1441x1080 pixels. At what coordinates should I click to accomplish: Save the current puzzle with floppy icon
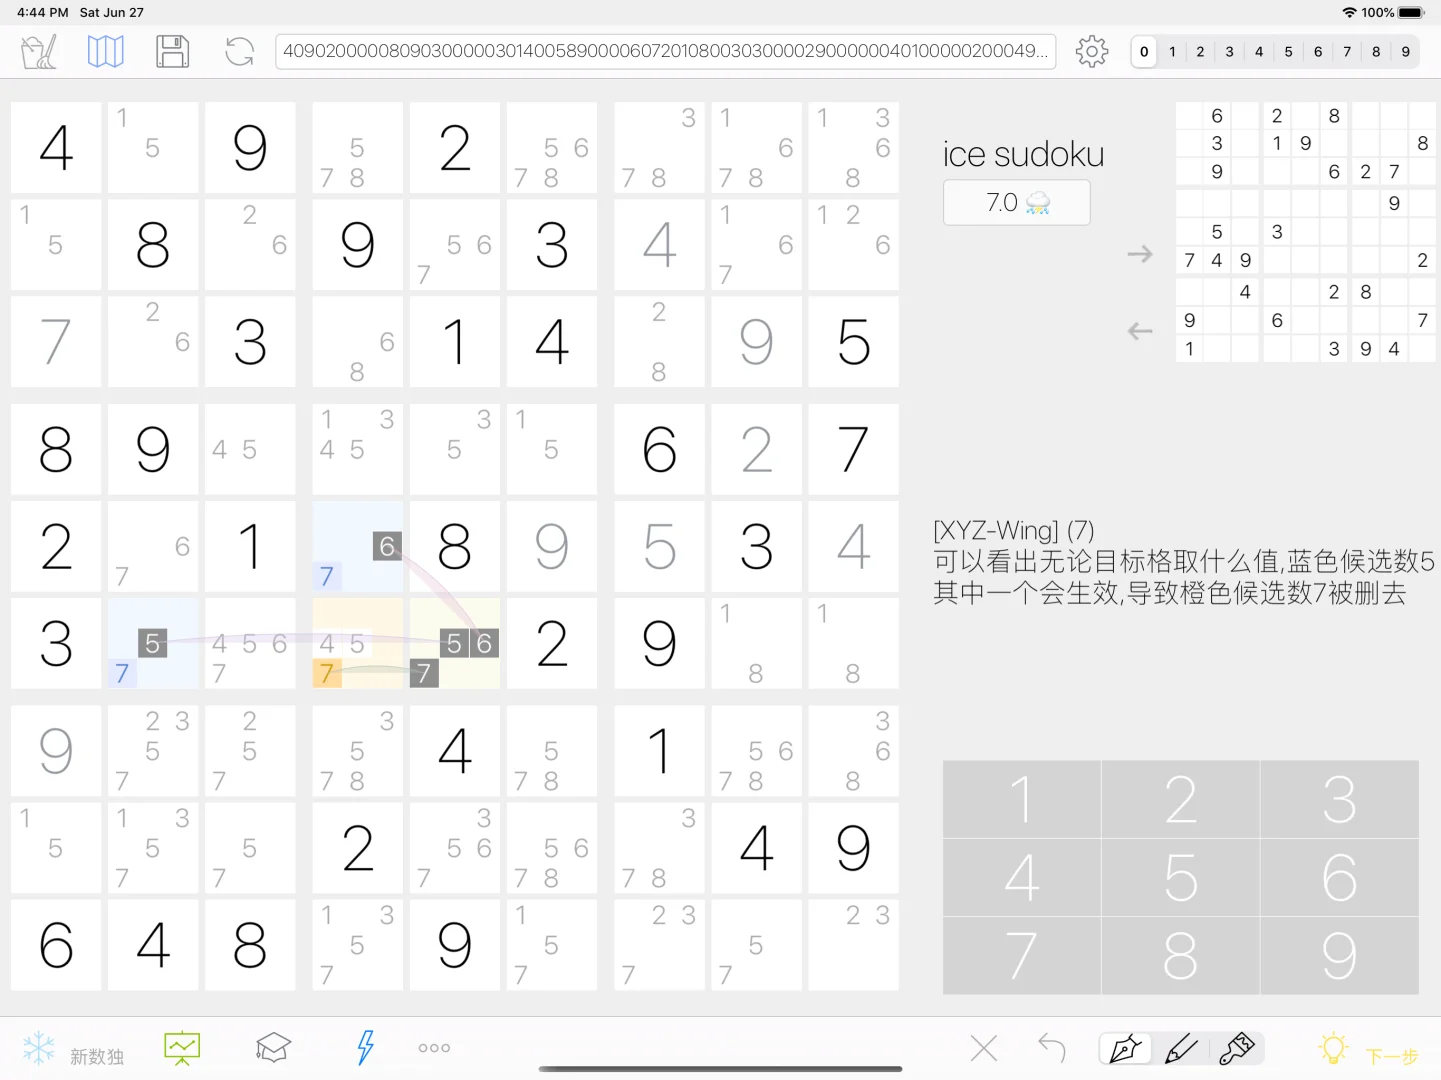tap(172, 51)
